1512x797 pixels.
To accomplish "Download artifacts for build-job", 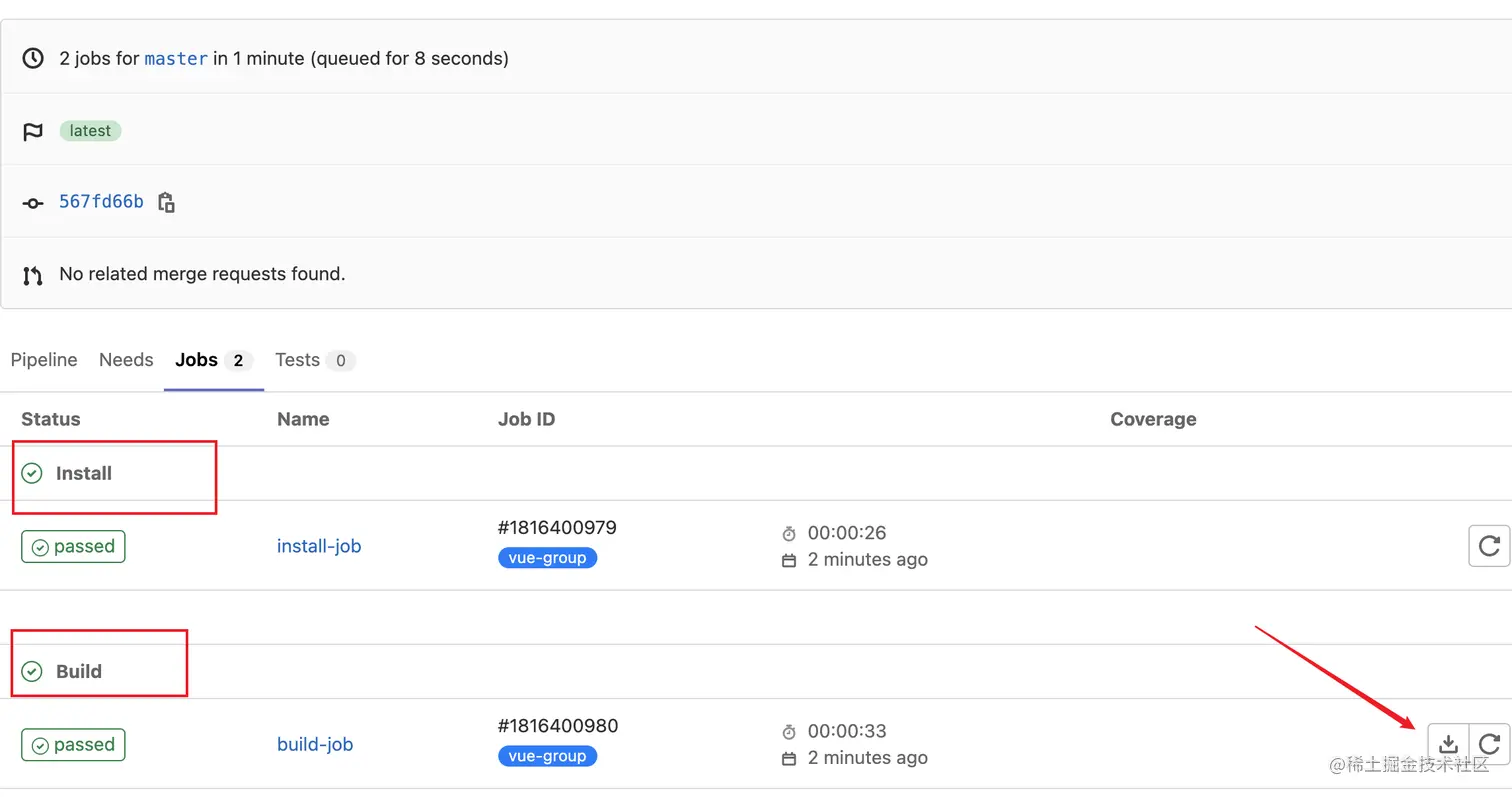I will (1447, 743).
